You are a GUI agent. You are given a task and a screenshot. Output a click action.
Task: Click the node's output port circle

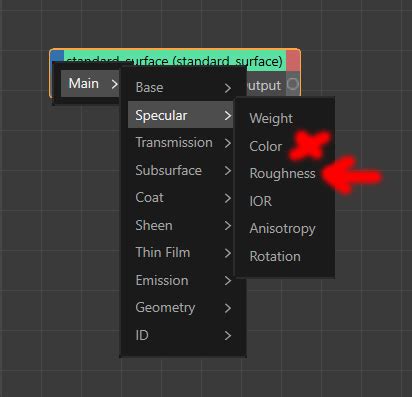(x=292, y=84)
